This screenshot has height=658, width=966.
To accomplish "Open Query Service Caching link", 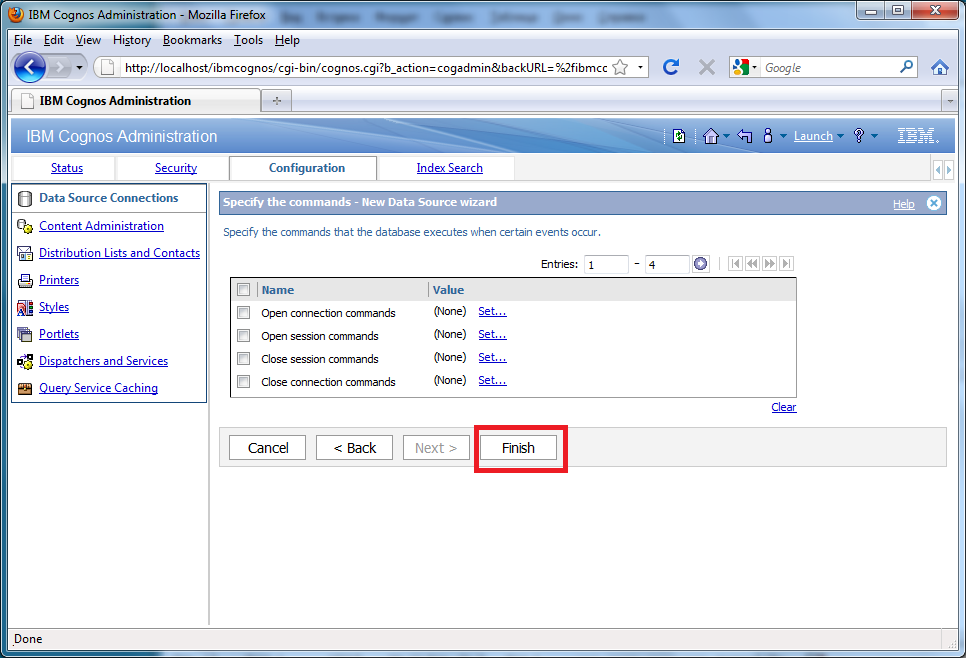I will pos(99,388).
